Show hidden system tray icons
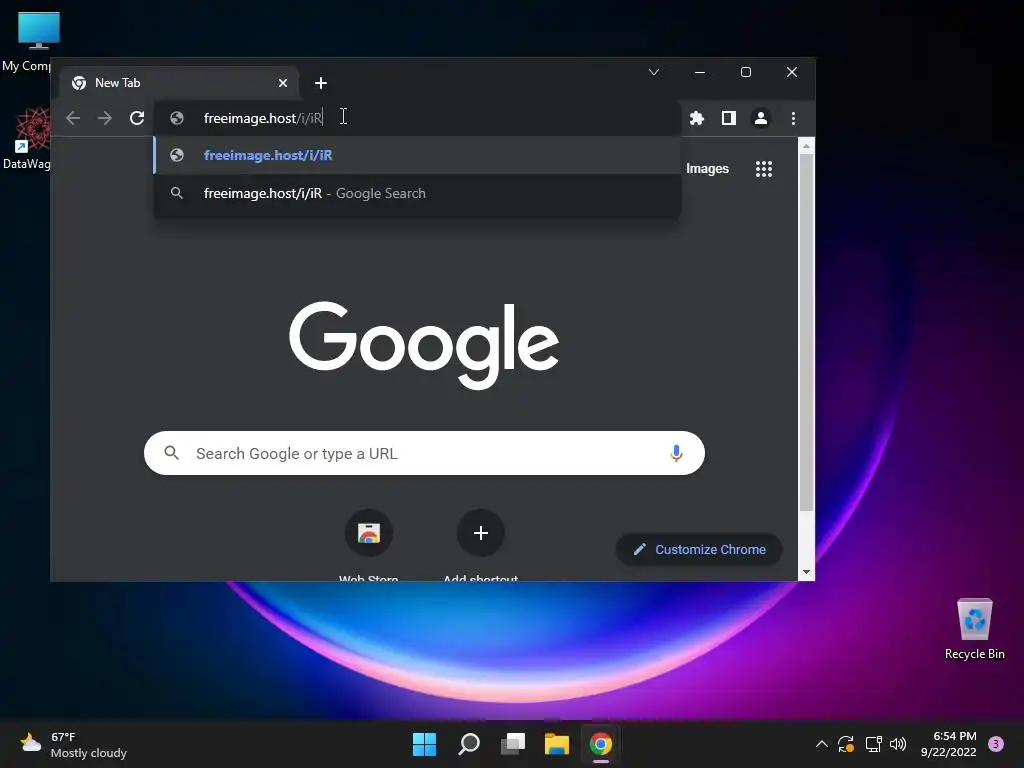 822,744
